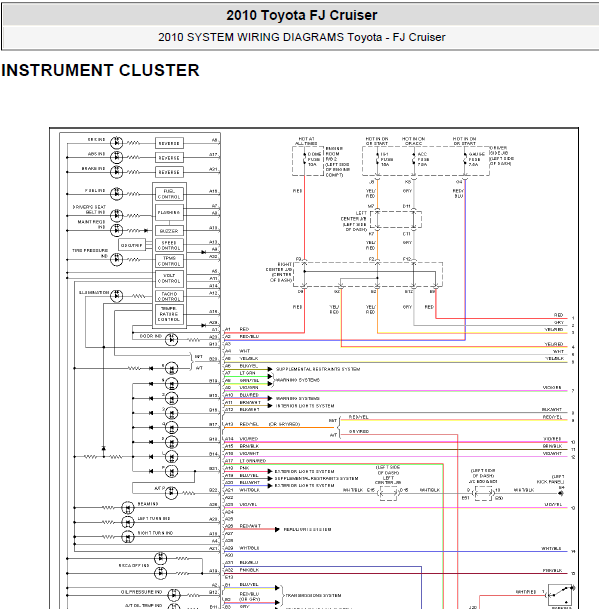Select the LEFT TURN IND lamp symbol
The width and height of the screenshot is (599, 609).
tap(128, 522)
